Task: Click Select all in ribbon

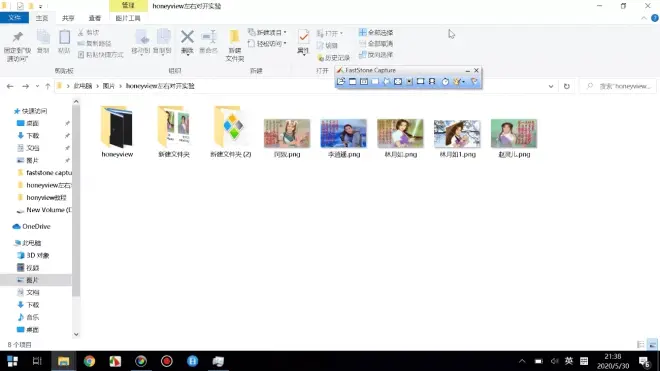Action: pyautogui.click(x=376, y=32)
